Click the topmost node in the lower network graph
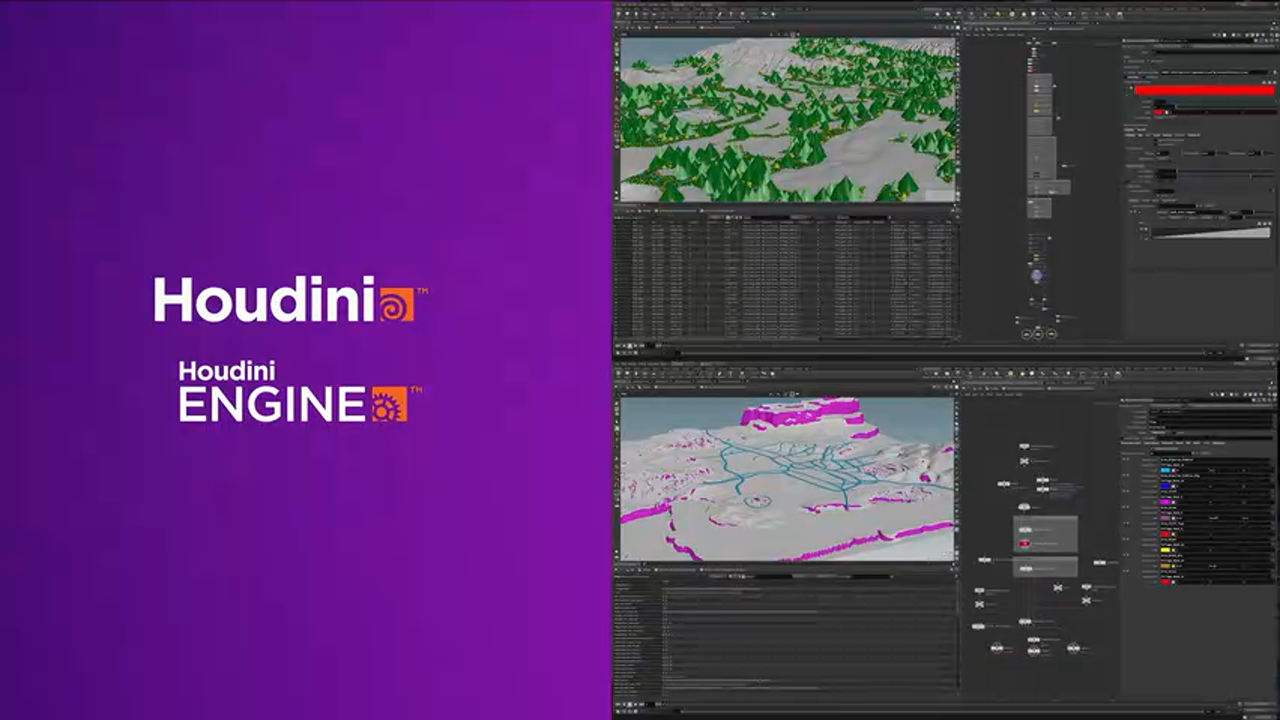Screen dimensions: 1280x720 (x=1024, y=446)
